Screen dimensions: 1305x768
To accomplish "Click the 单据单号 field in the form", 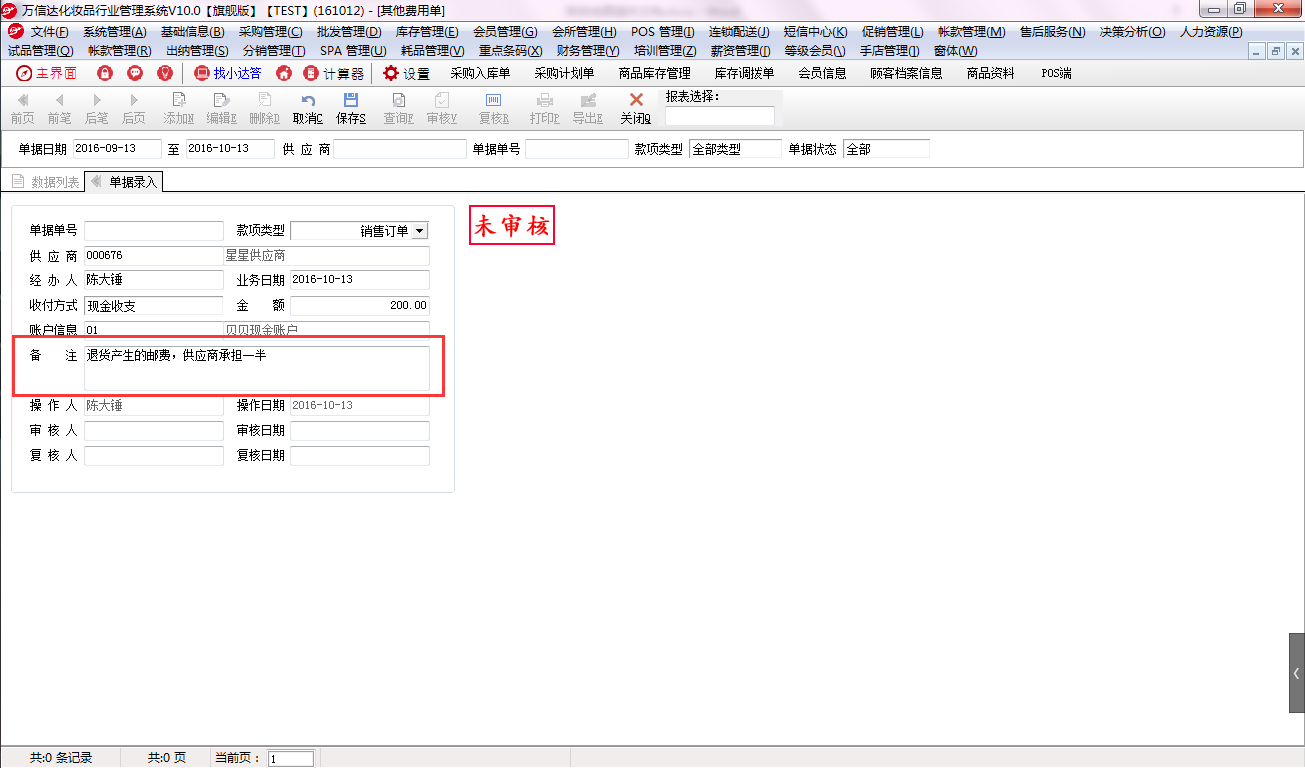I will click(x=154, y=231).
